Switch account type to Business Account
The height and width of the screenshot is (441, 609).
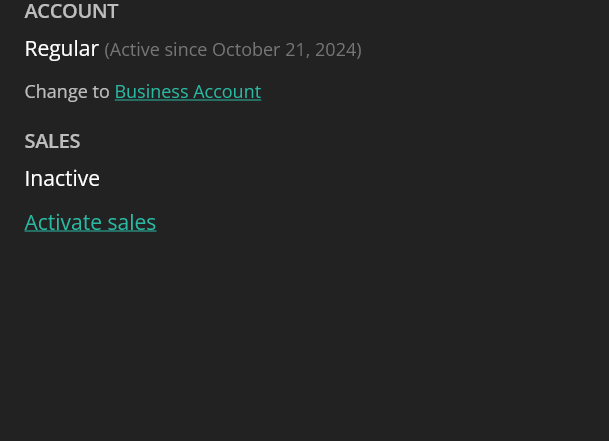(187, 91)
